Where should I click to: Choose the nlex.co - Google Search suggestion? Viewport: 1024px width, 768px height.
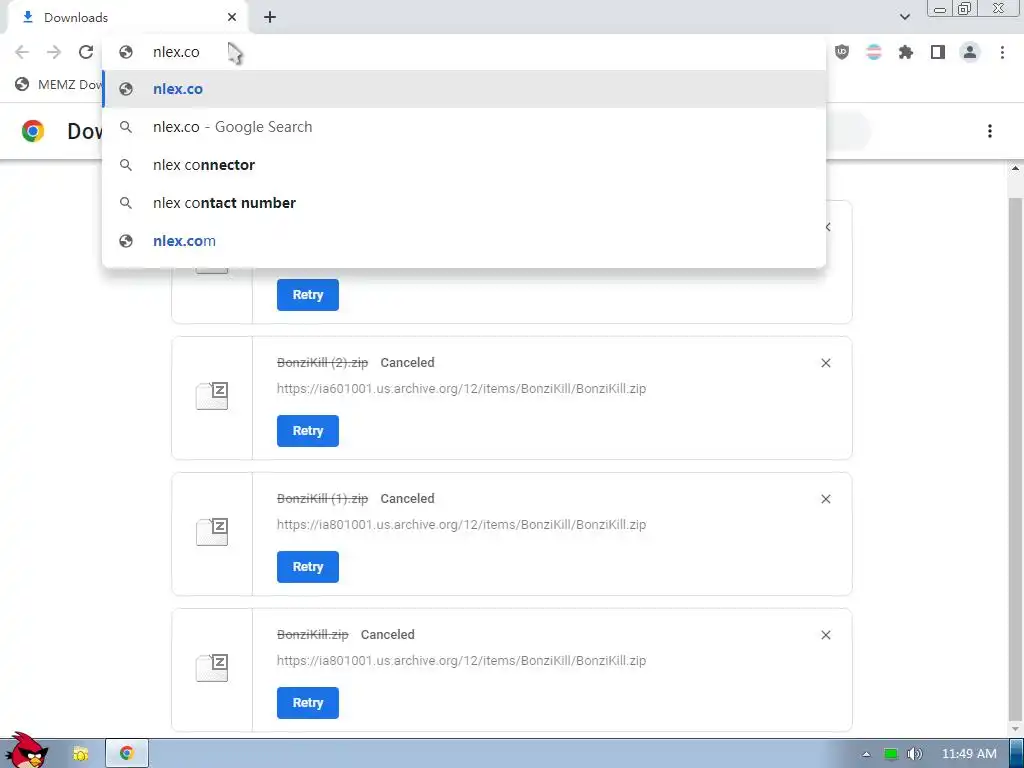[464, 127]
